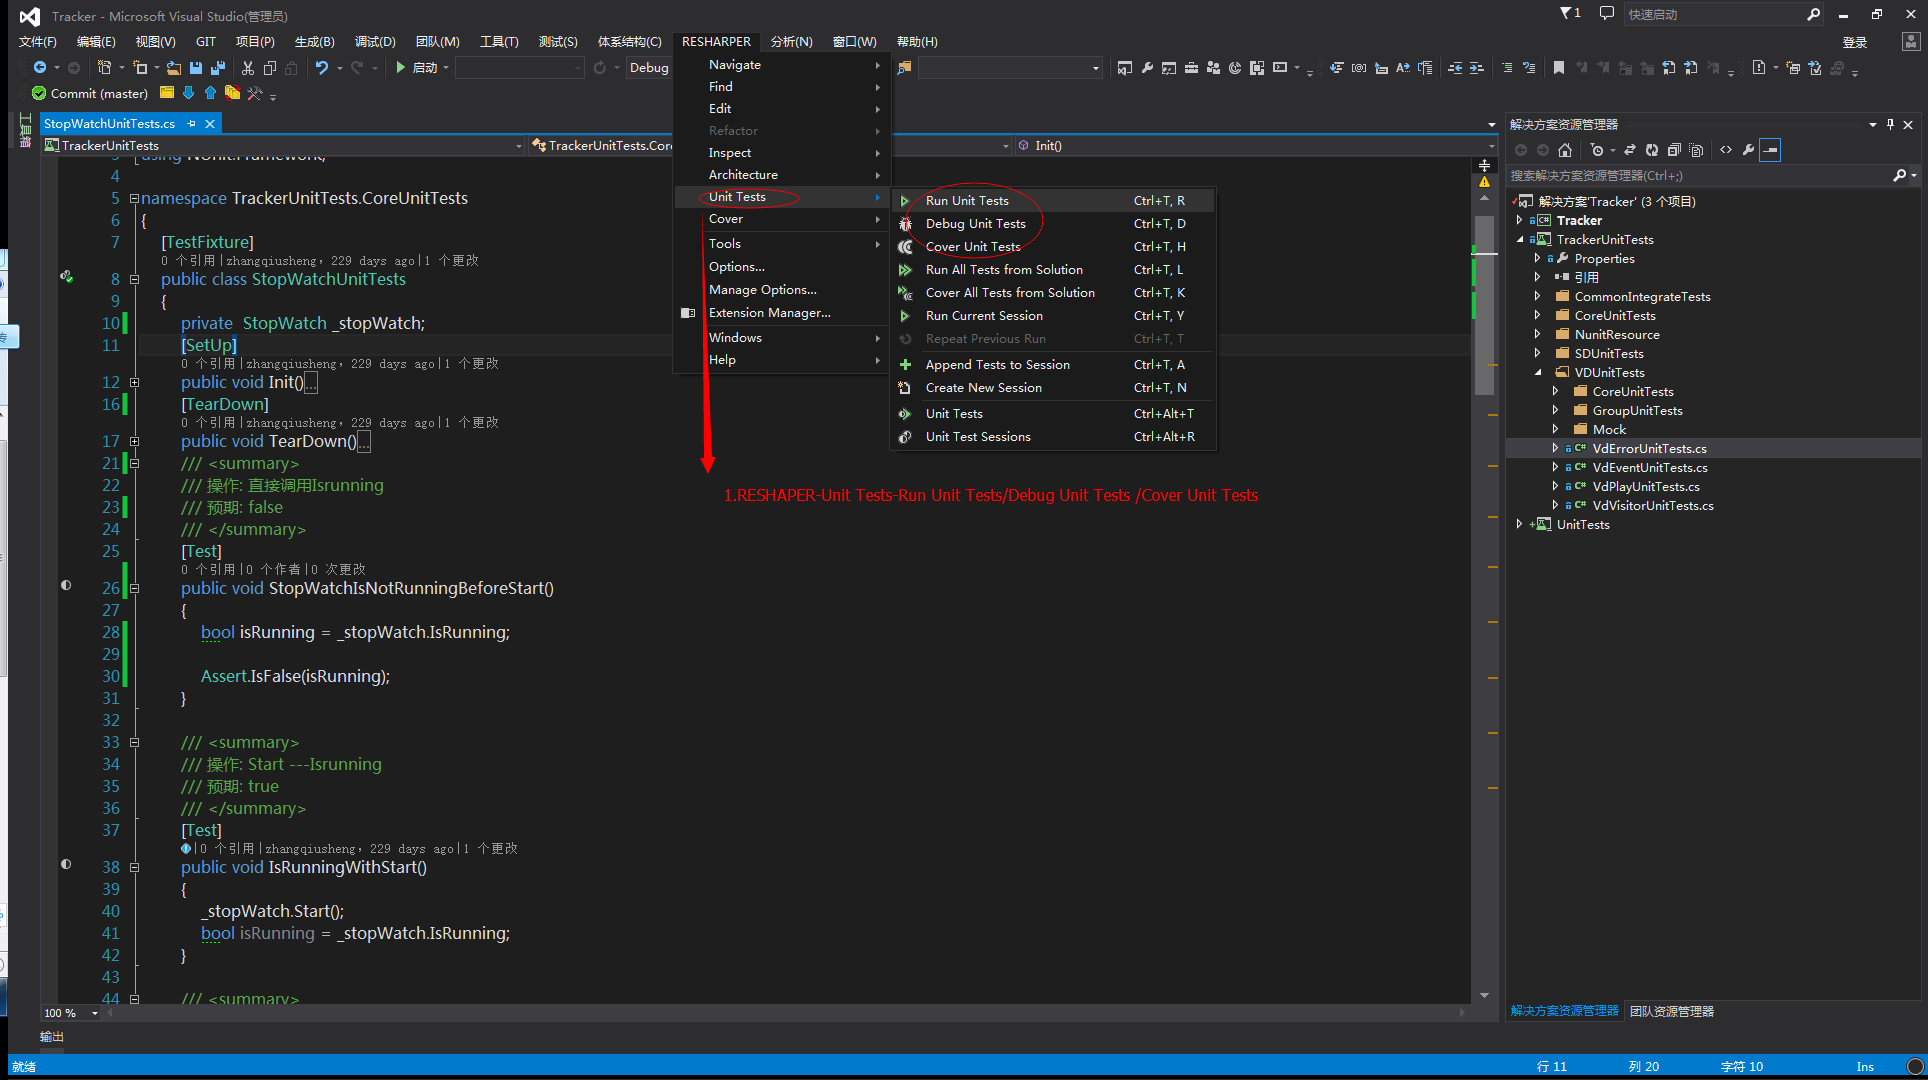Expand the CommonIntegrateTests folder
The width and height of the screenshot is (1928, 1080).
pyautogui.click(x=1538, y=296)
